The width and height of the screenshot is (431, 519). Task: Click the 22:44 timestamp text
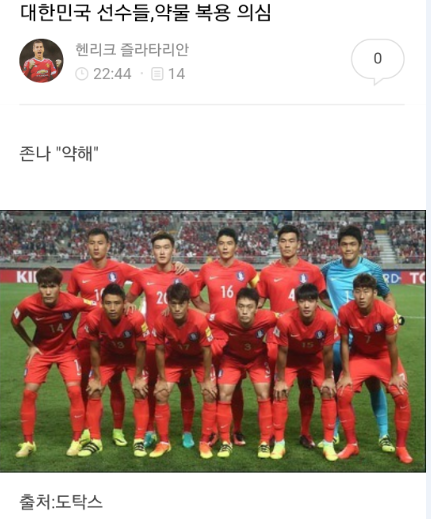tap(112, 74)
